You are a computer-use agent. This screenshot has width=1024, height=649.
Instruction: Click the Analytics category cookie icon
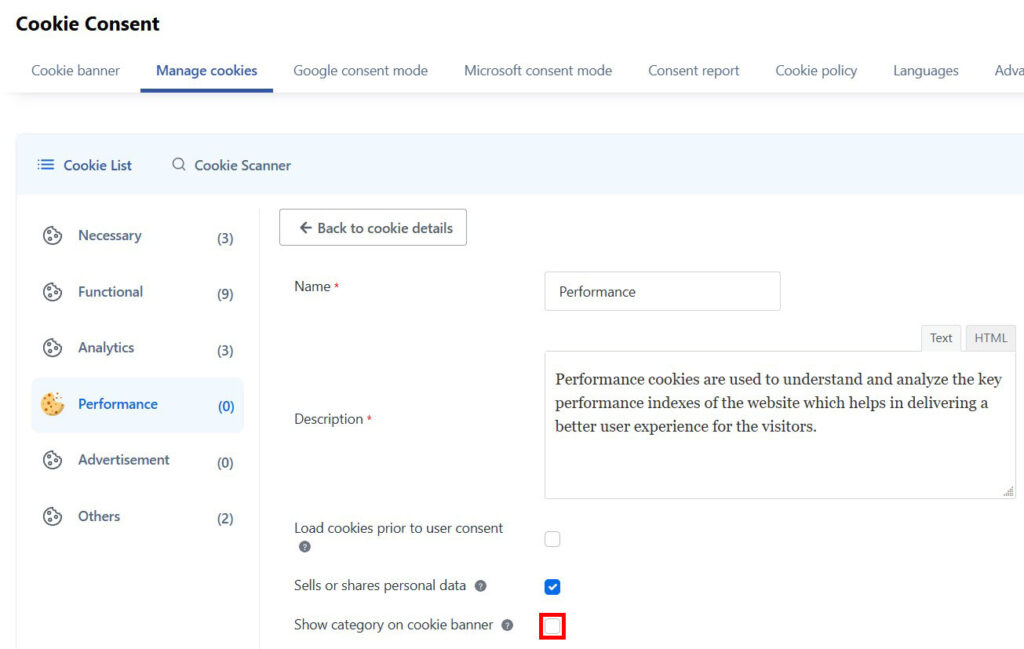pos(52,348)
